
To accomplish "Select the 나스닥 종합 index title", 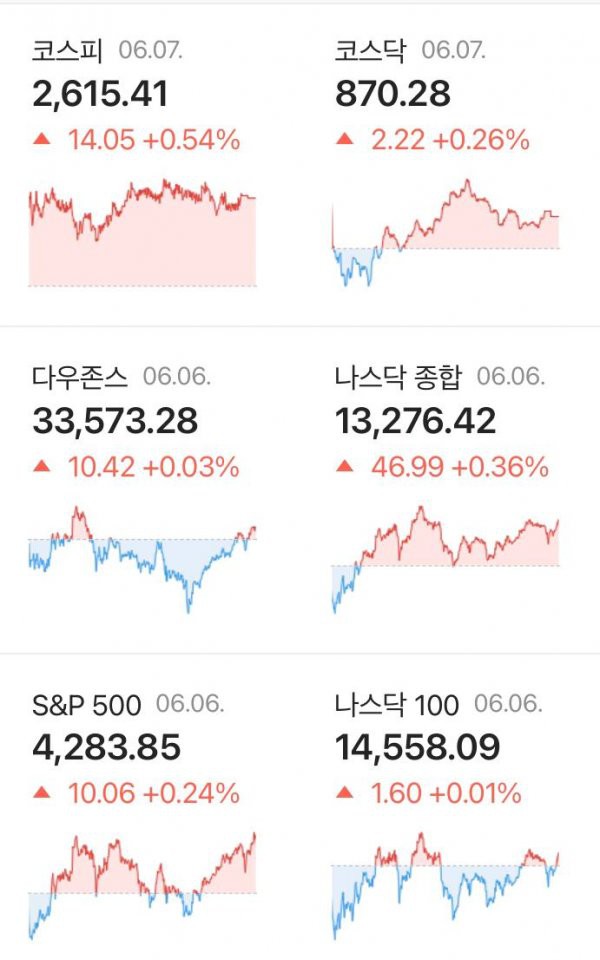I will point(398,377).
